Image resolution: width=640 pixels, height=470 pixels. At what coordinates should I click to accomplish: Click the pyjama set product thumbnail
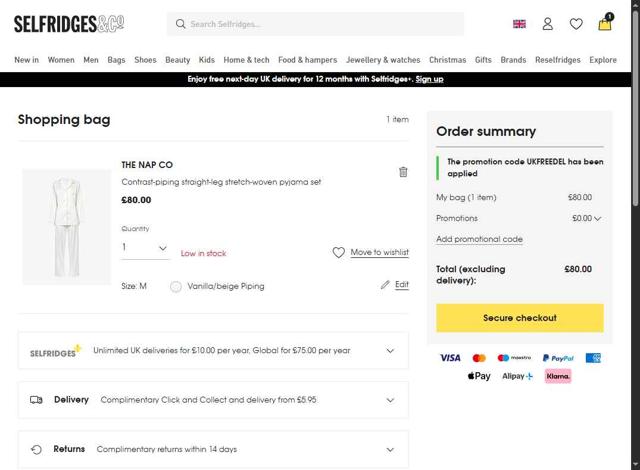pyautogui.click(x=66, y=226)
